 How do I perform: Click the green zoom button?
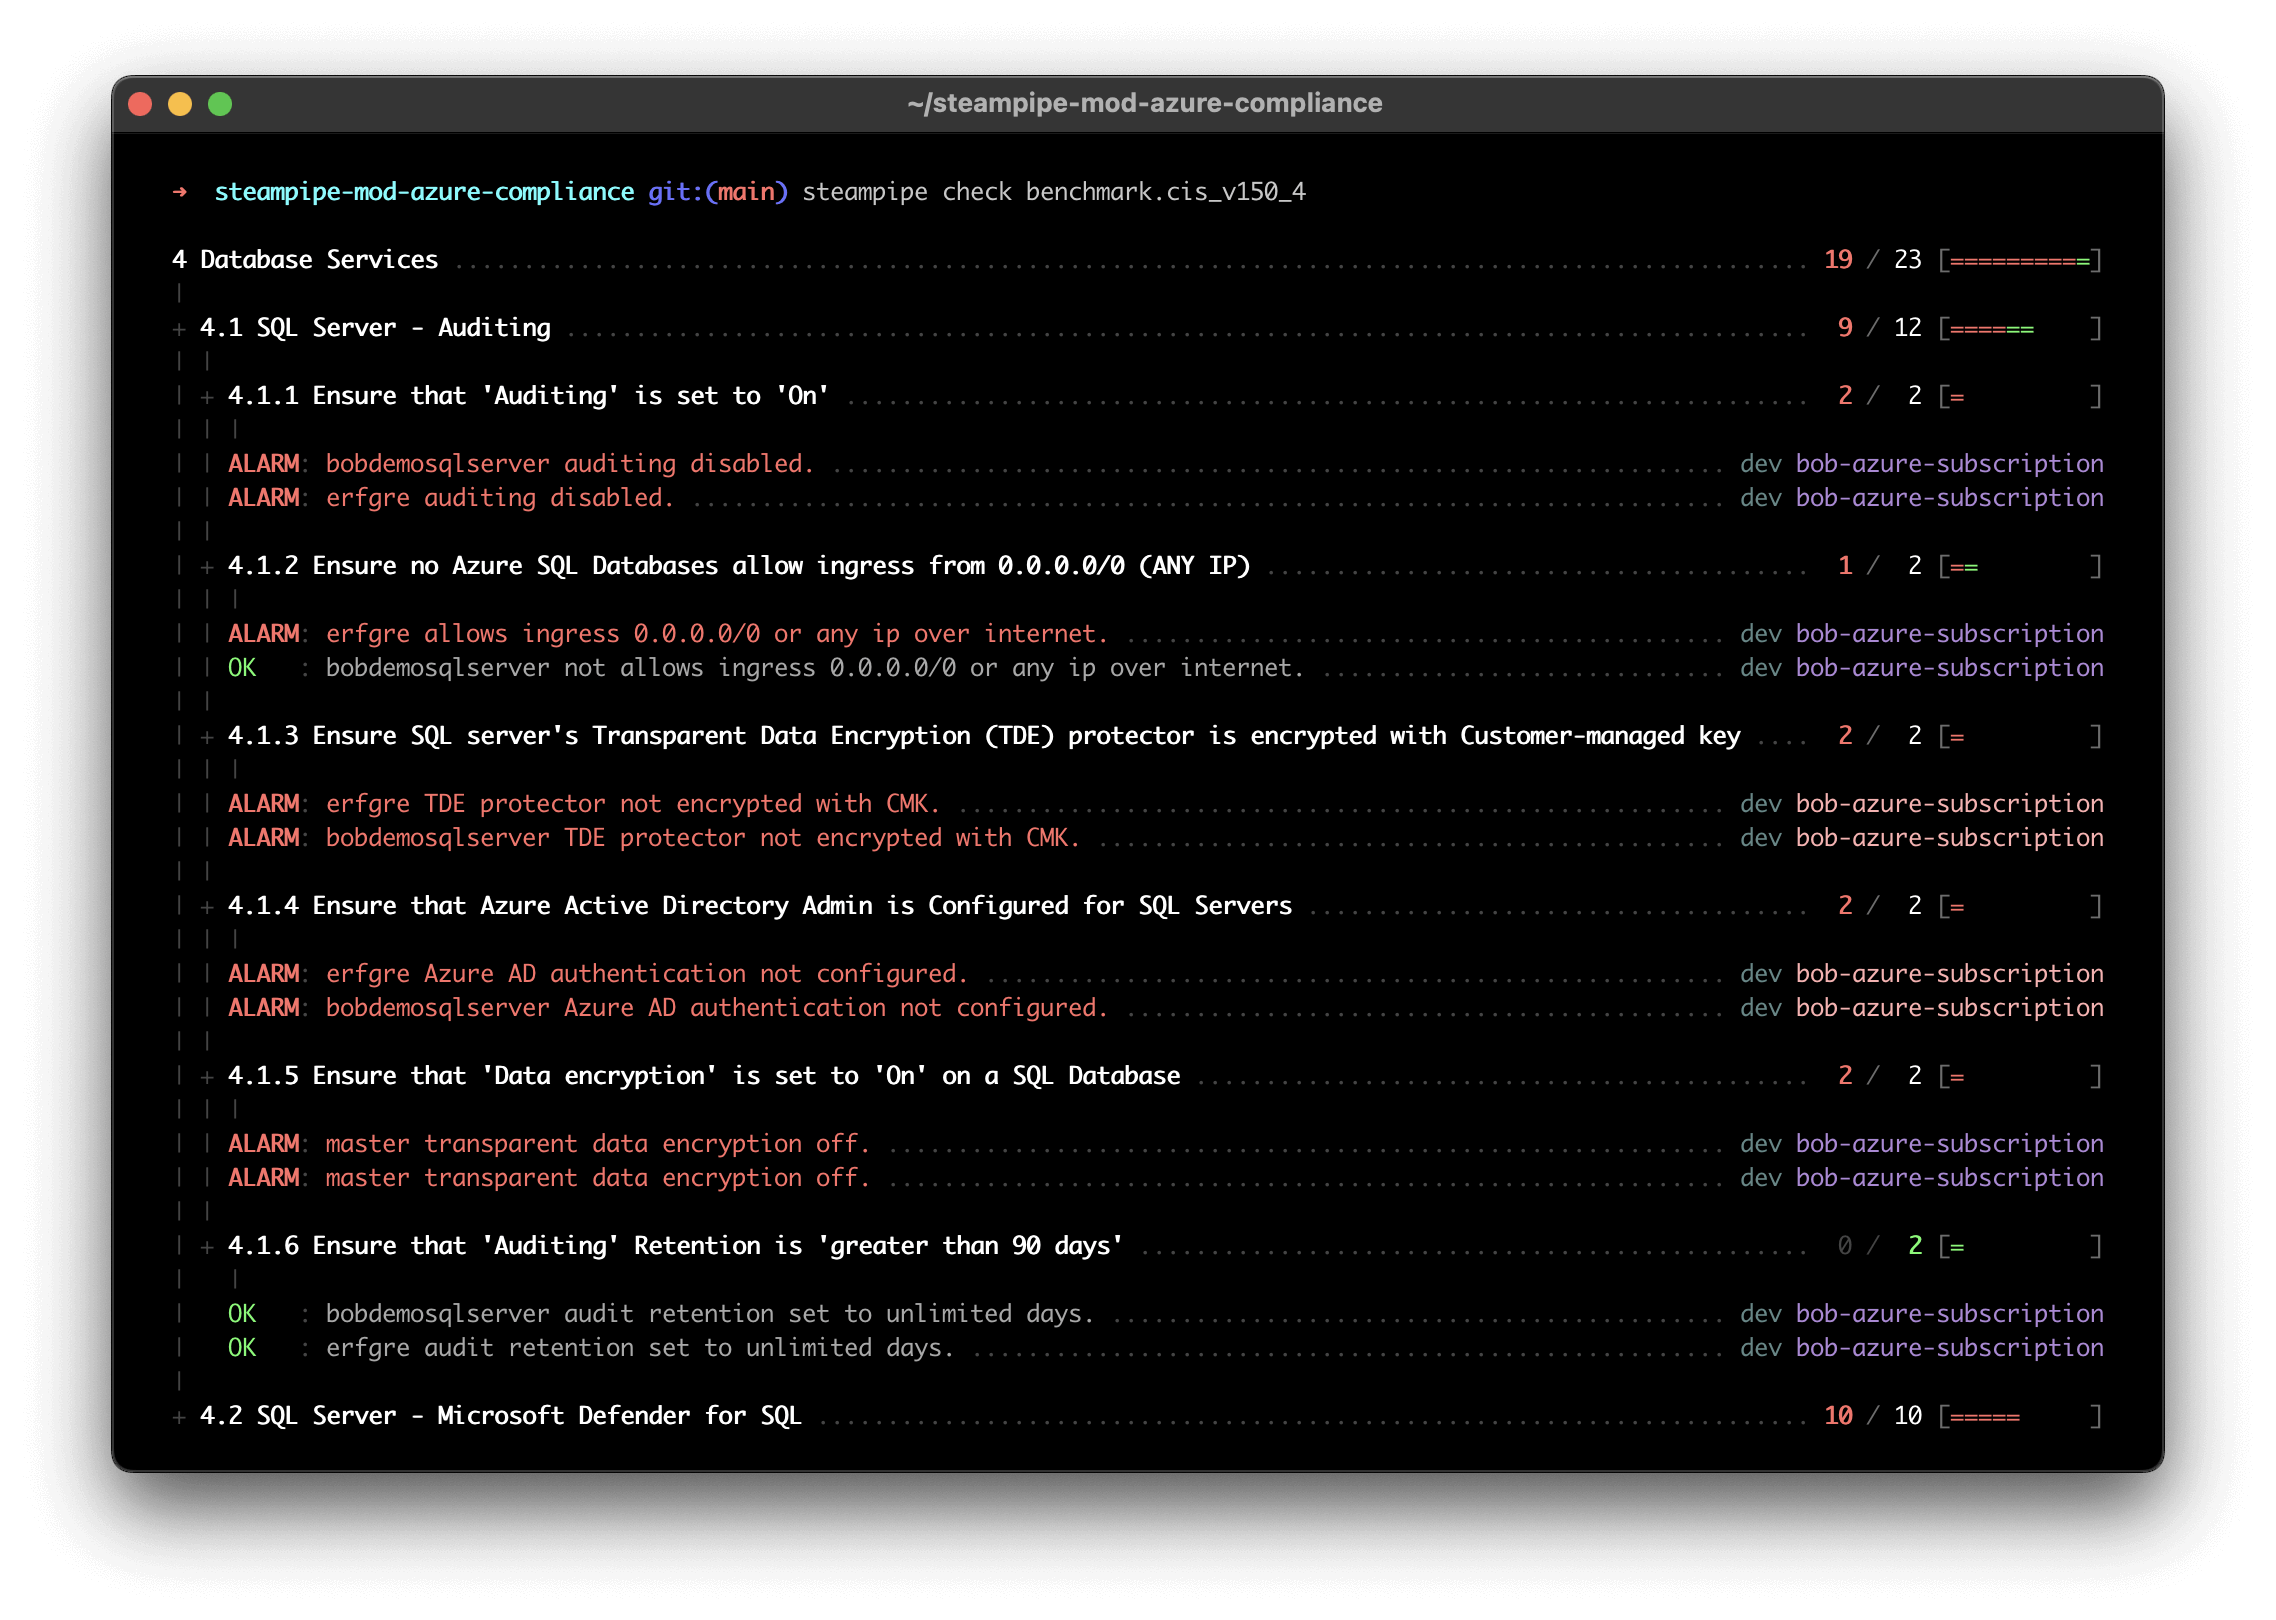219,103
